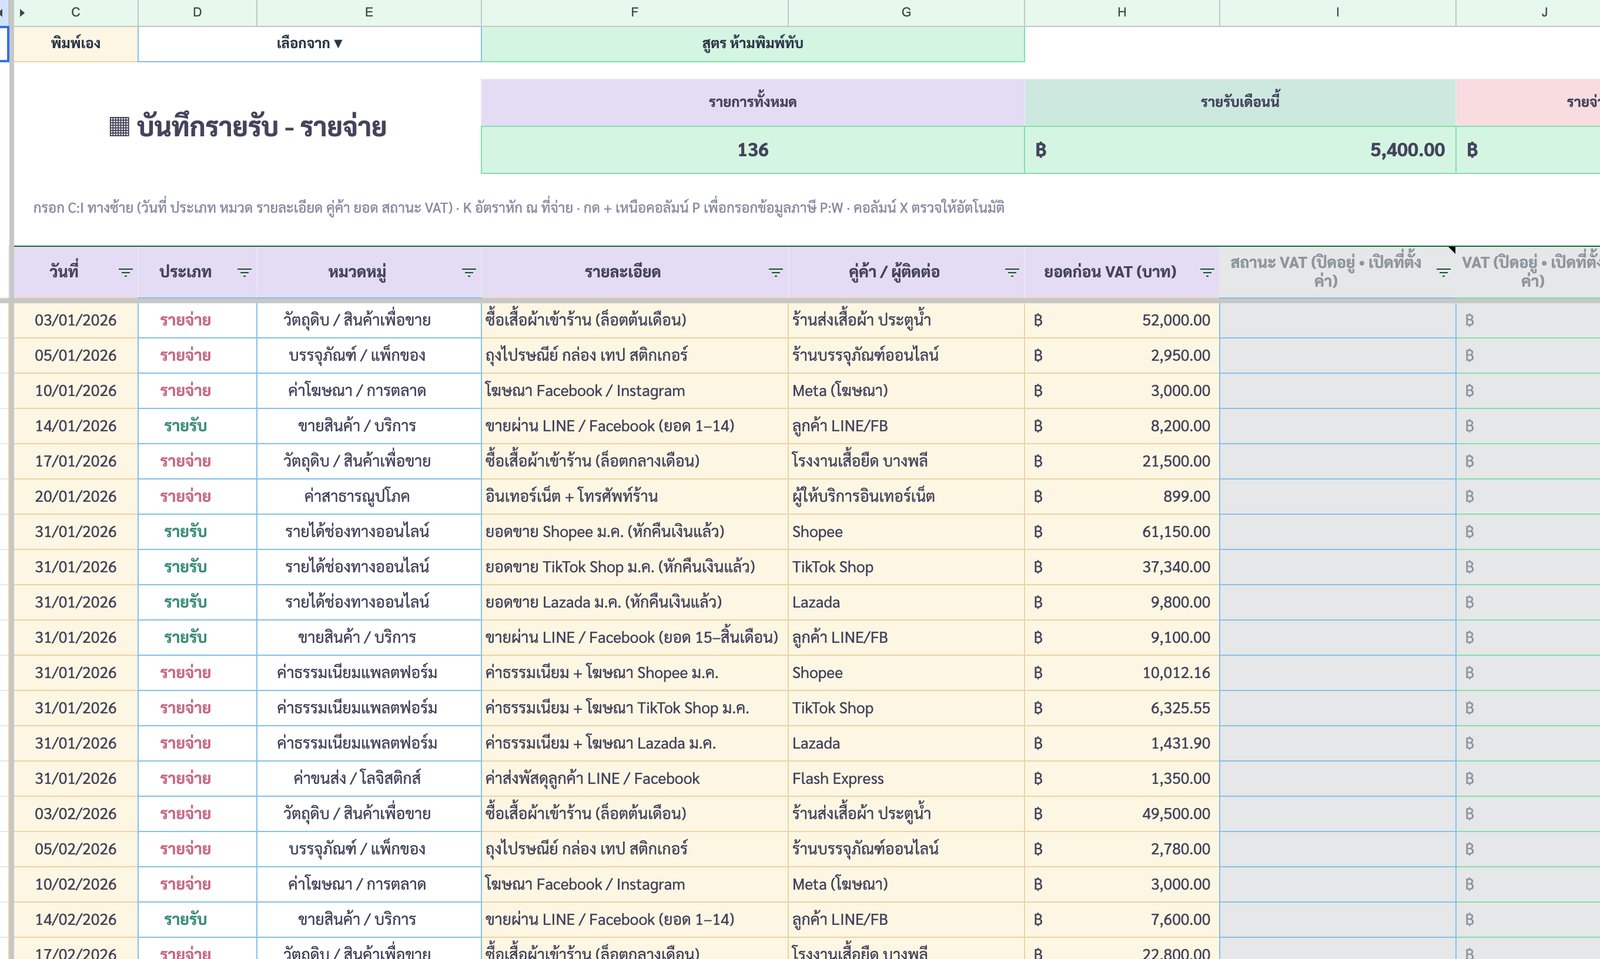Viewport: 1600px width, 959px height.
Task: Open filter icon on รายละเอียด column
Action: tap(775, 272)
